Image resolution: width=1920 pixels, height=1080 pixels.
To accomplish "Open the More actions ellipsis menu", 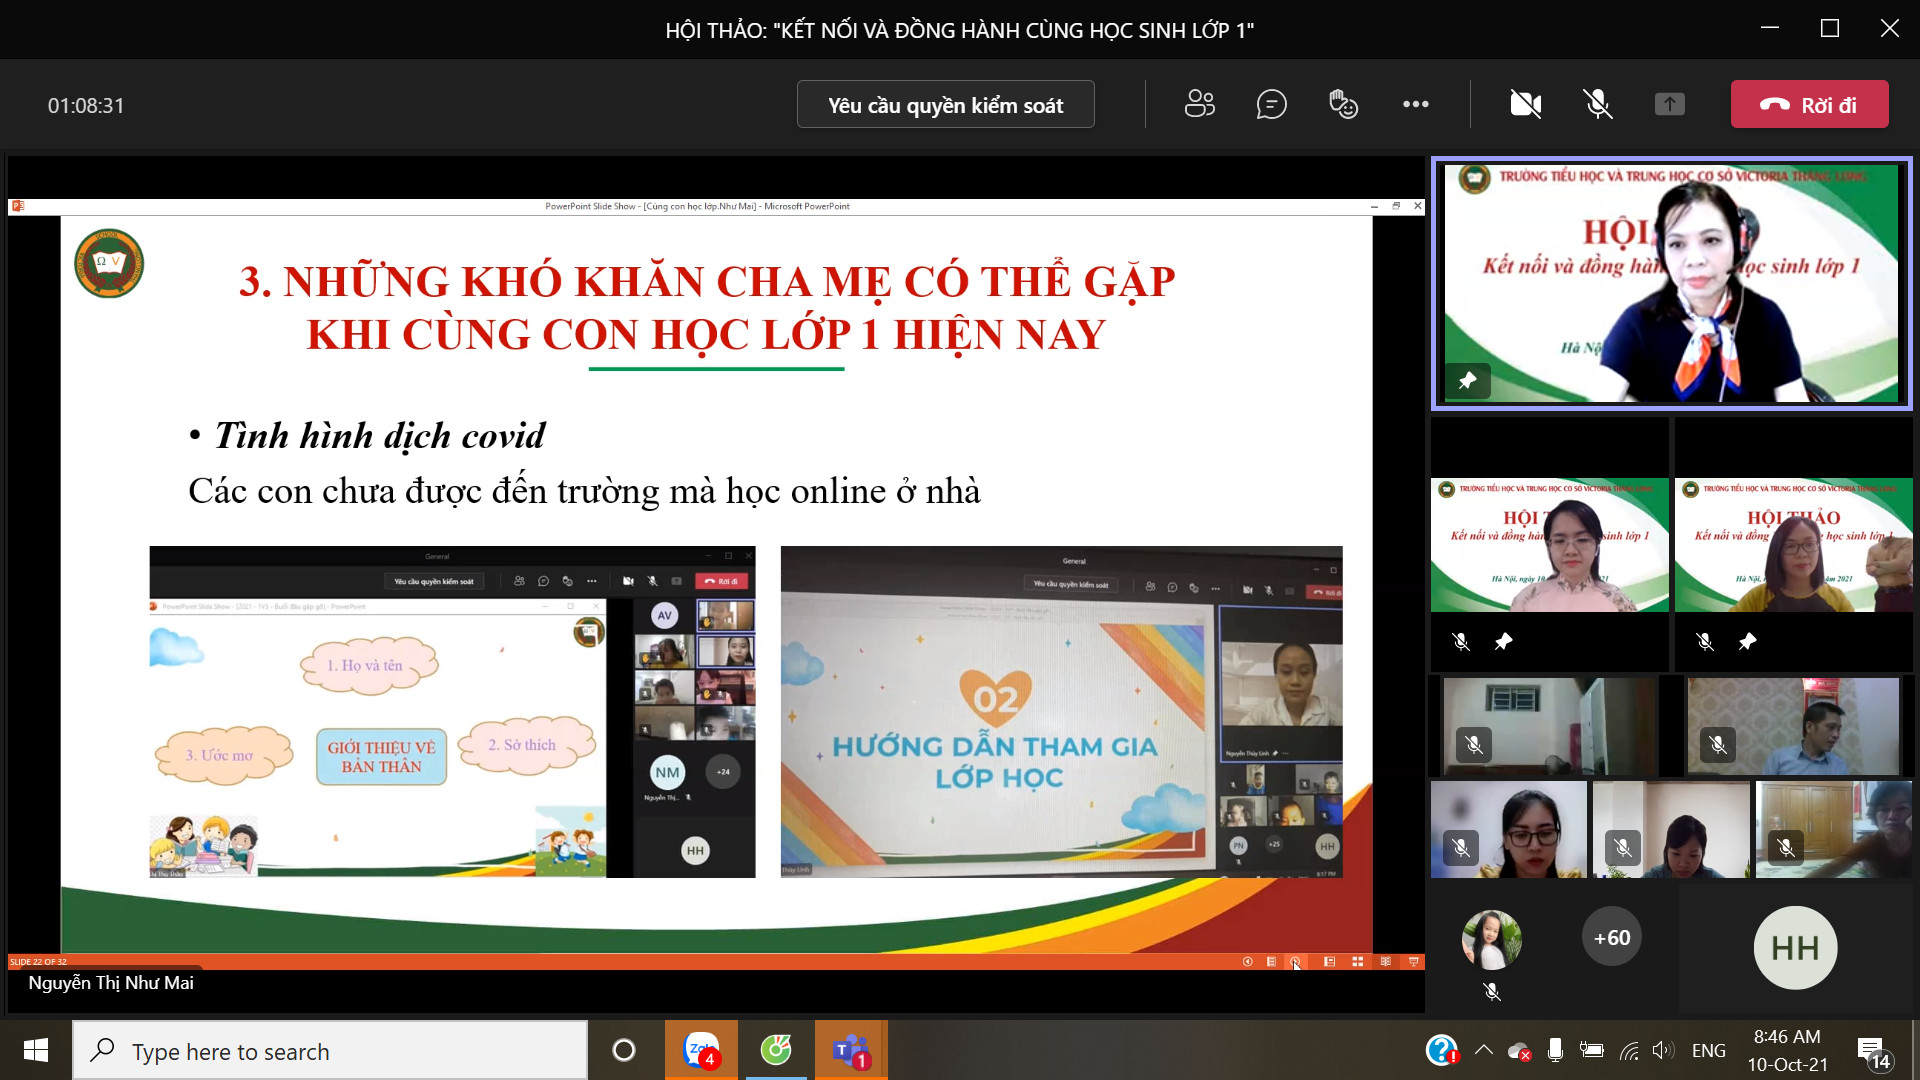I will point(1415,104).
